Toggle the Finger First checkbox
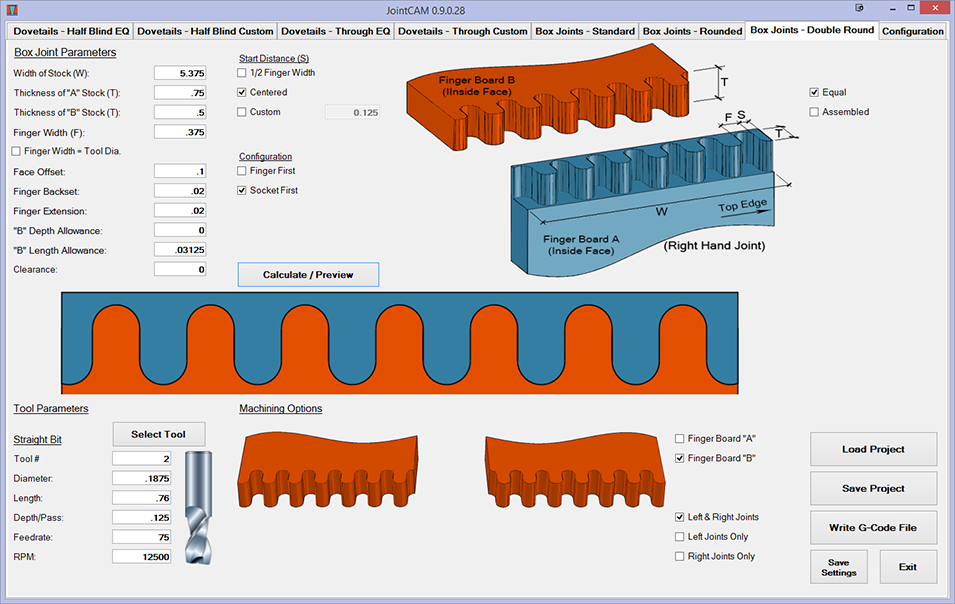This screenshot has width=955, height=604. (x=242, y=171)
